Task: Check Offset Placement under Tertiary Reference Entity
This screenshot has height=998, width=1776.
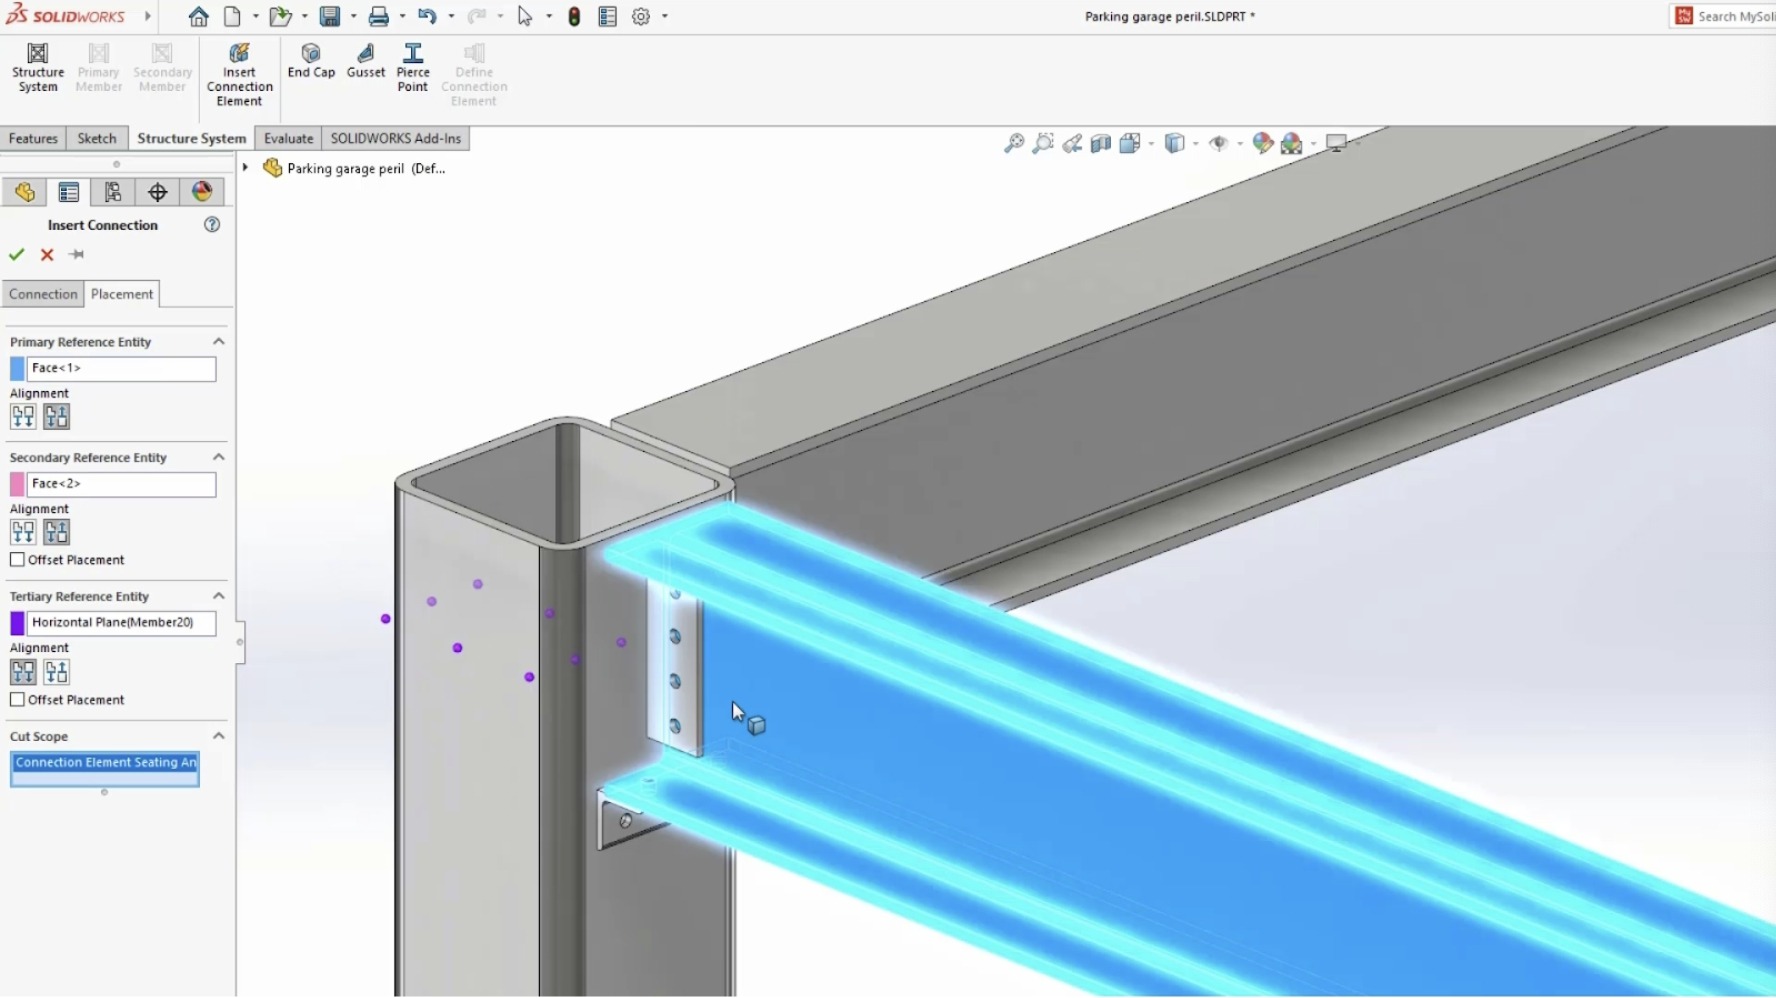Action: (17, 699)
